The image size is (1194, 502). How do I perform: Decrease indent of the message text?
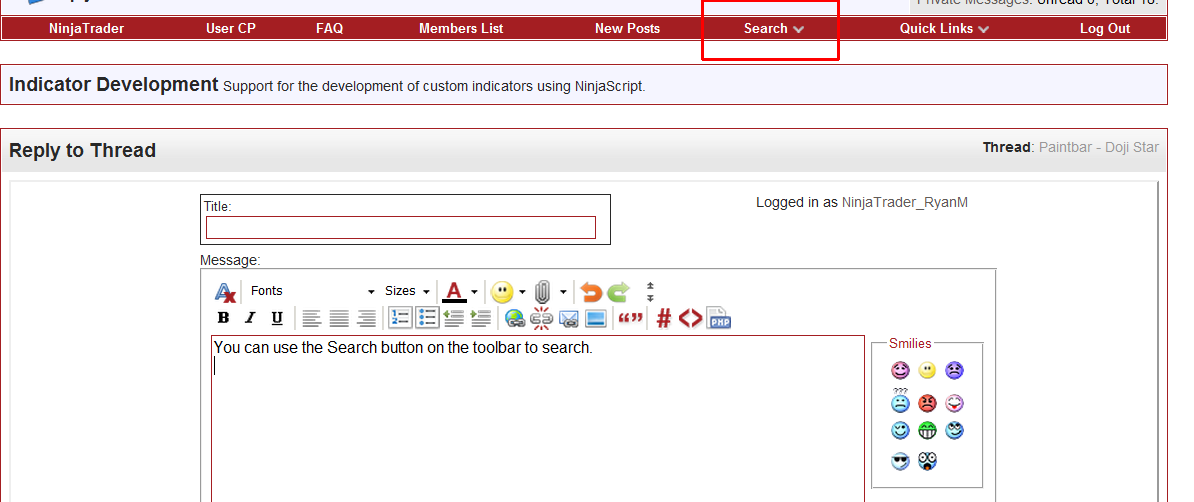[x=454, y=318]
